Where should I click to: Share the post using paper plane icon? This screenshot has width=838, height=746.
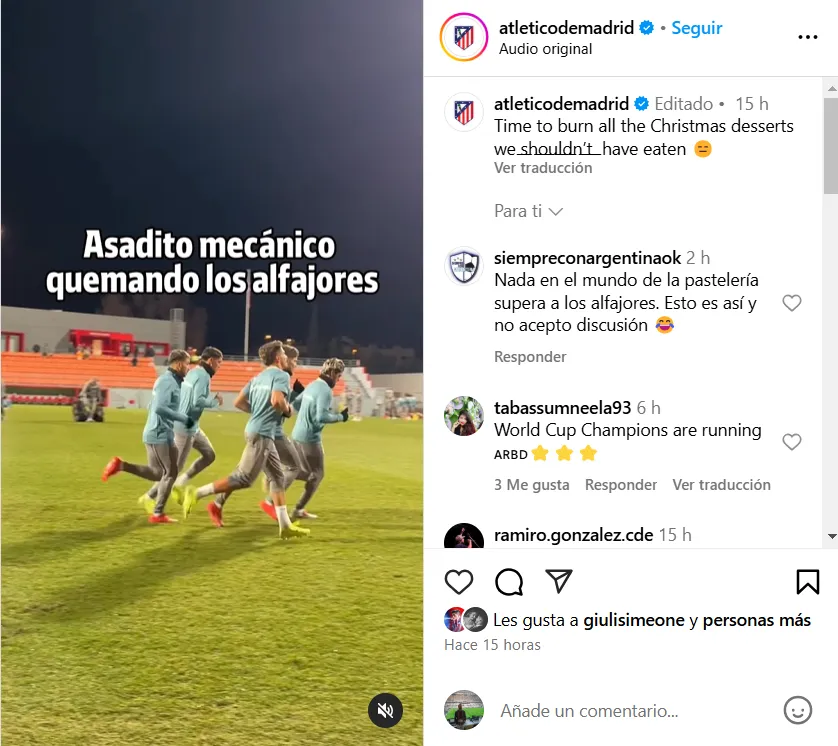coord(558,581)
